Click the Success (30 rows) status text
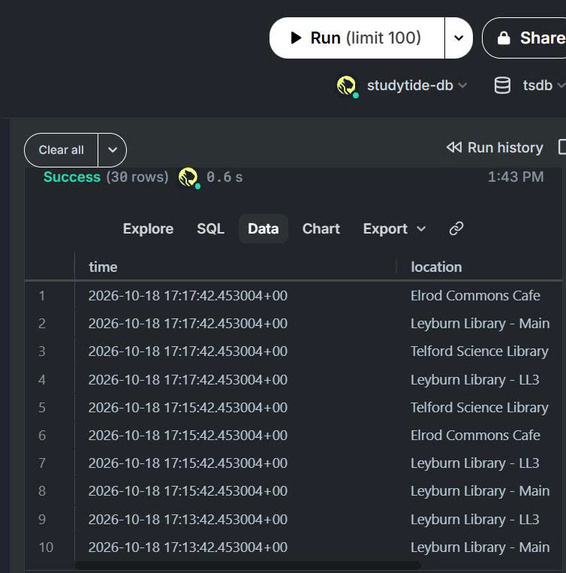566x573 pixels. [106, 177]
